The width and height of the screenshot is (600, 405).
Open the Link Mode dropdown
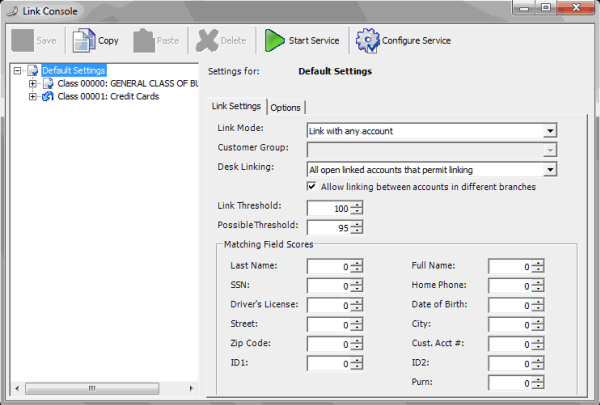pos(549,130)
